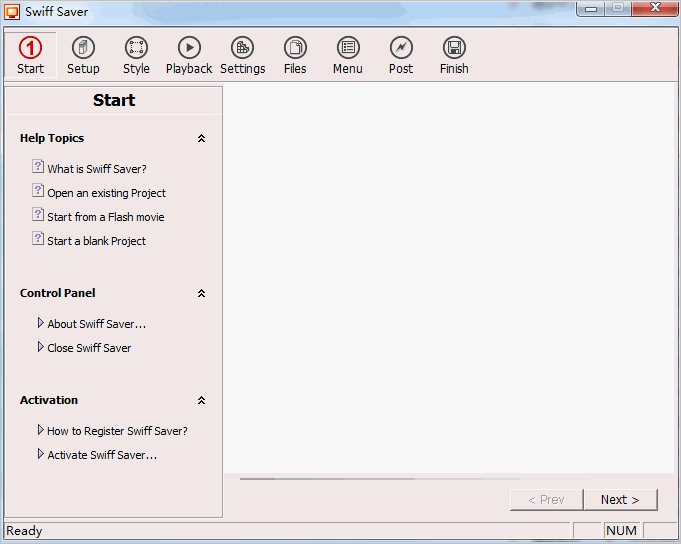Choose Start from a Flash movie
Image resolution: width=681 pixels, height=544 pixels.
pos(106,217)
